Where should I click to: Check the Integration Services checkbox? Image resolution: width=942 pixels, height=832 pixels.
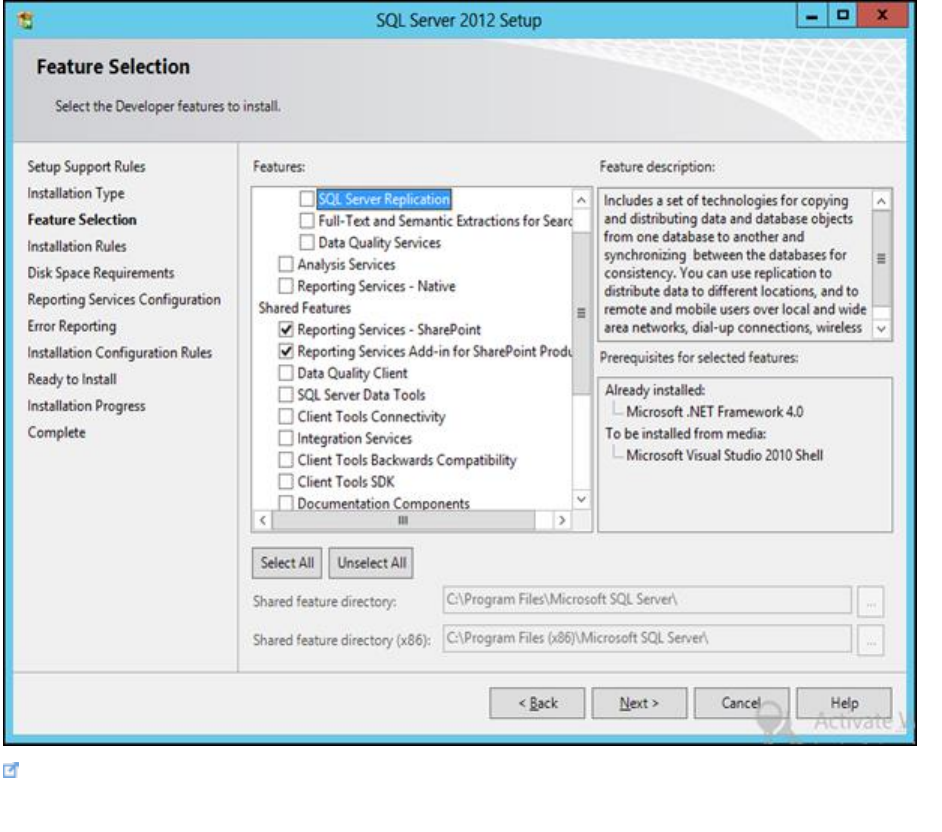click(x=286, y=438)
